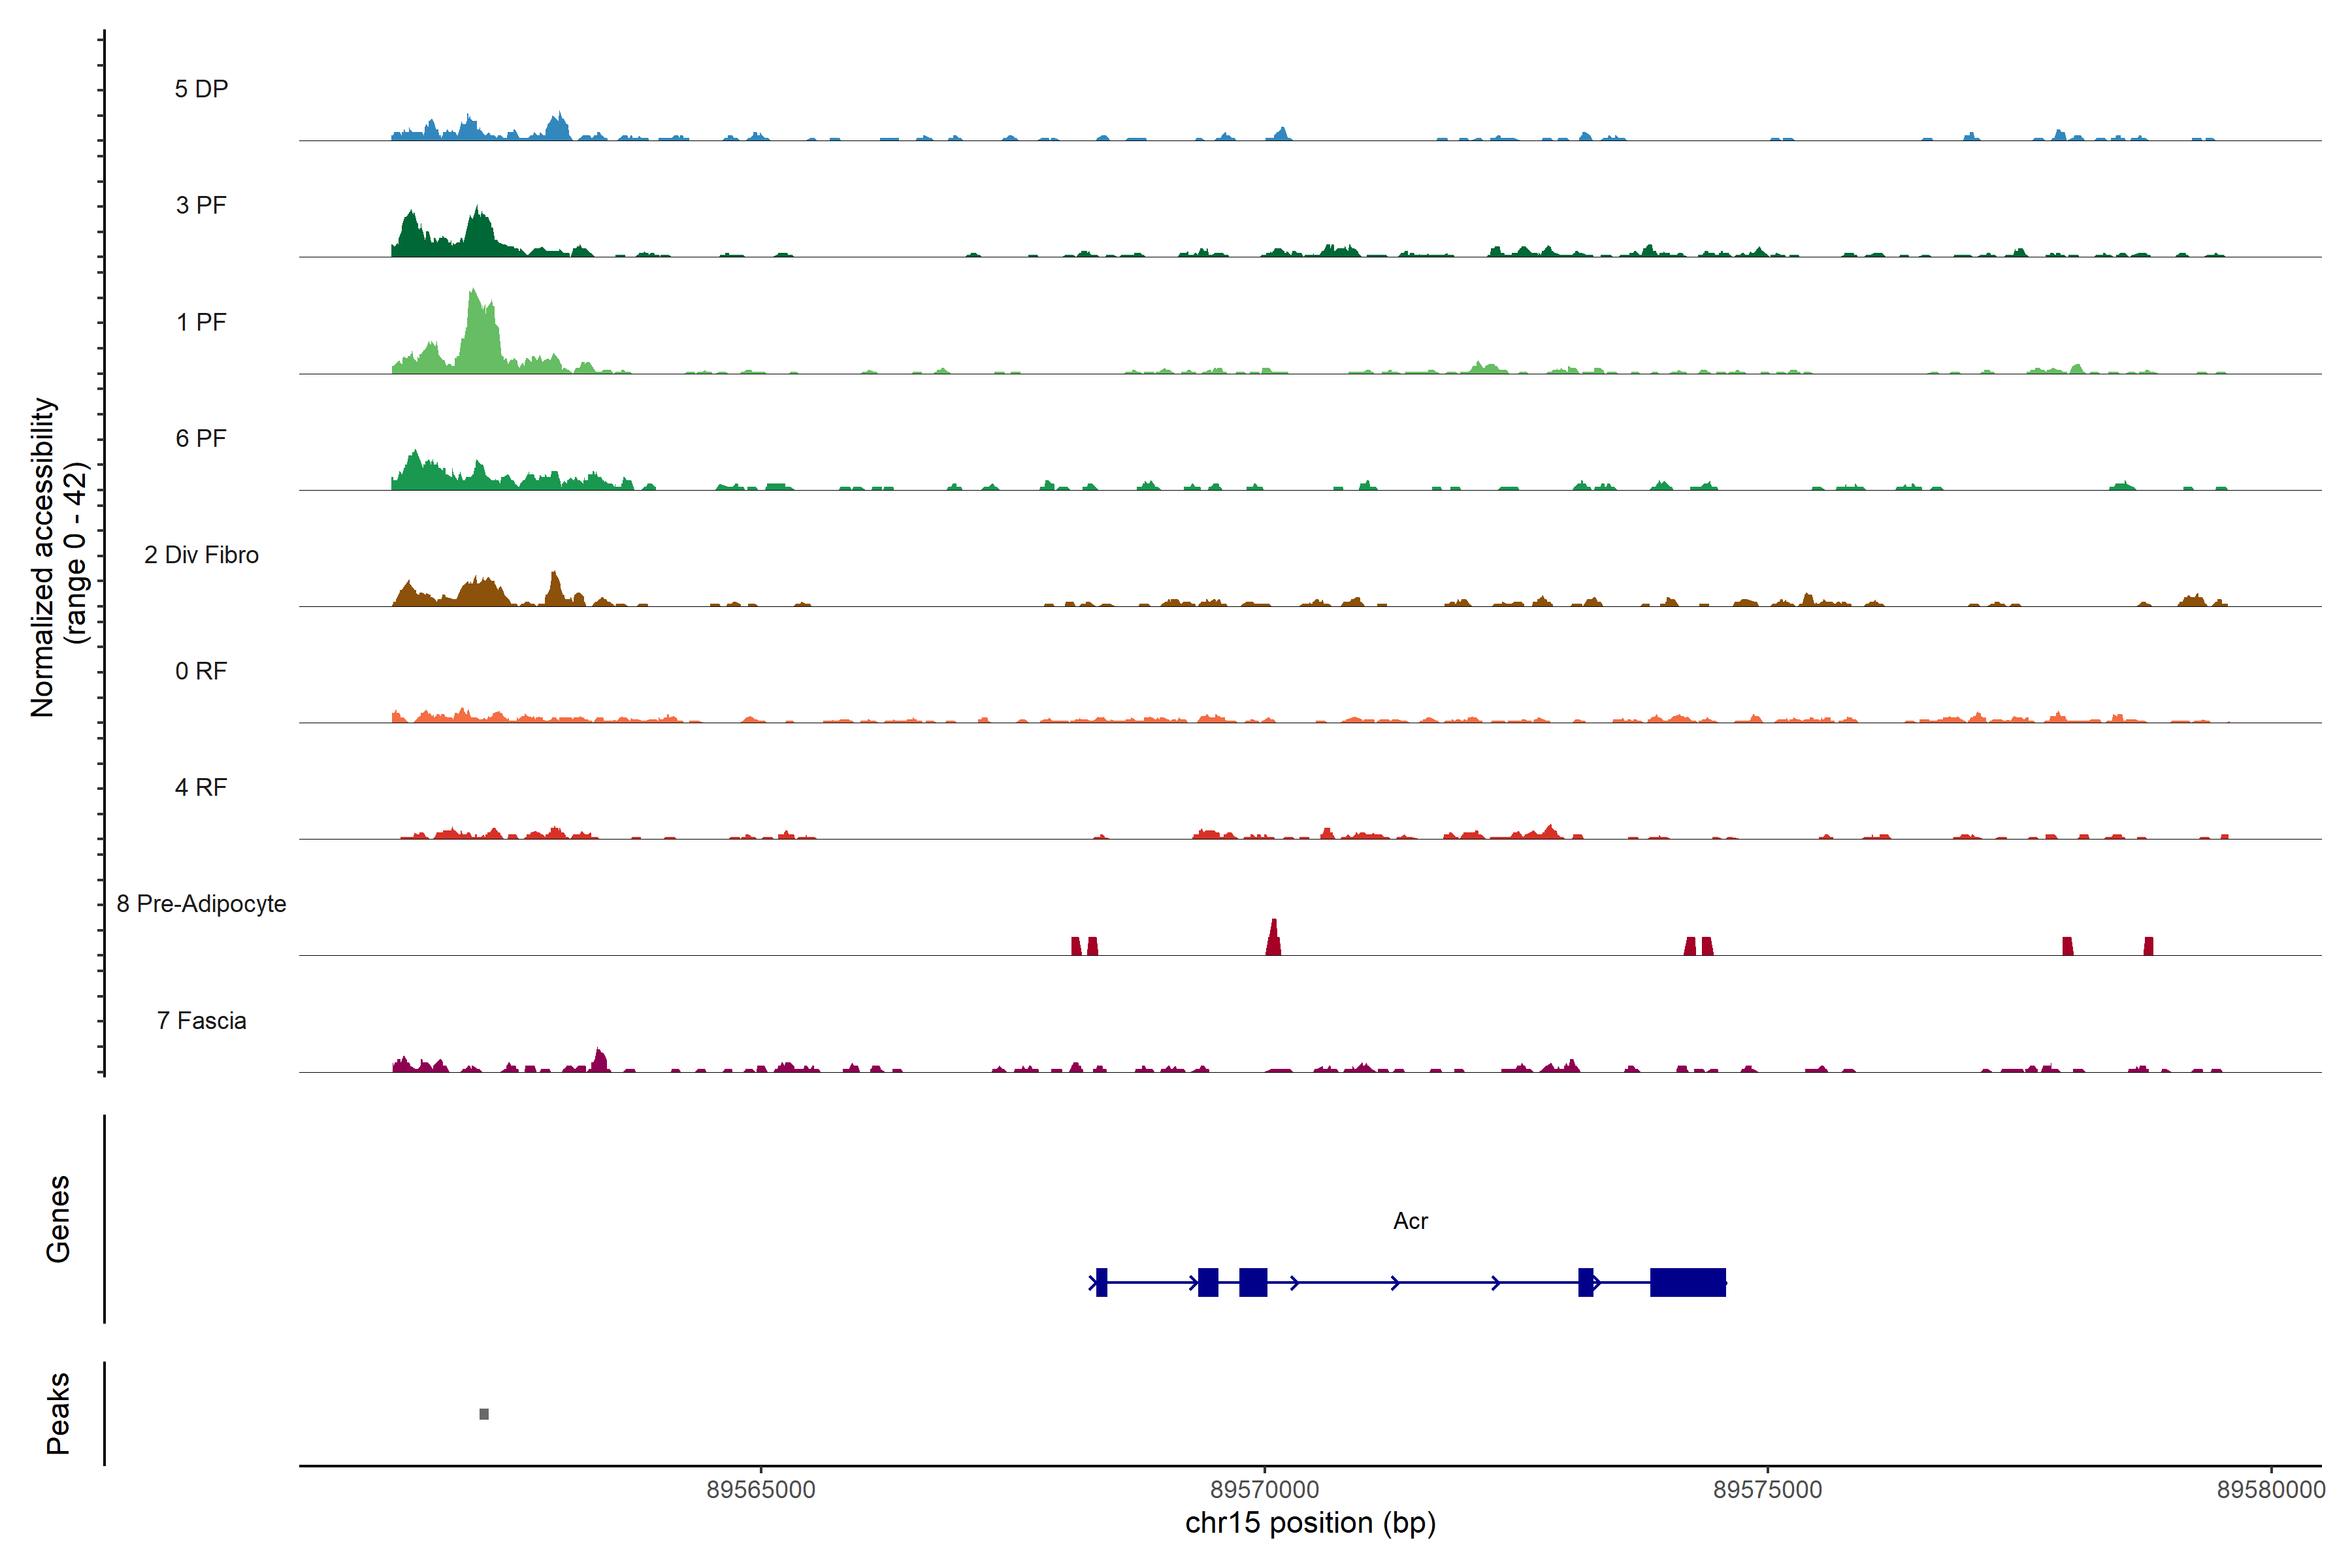Click the chr15 position (bp) axis title
The image size is (2352, 1568).
(1310, 1523)
